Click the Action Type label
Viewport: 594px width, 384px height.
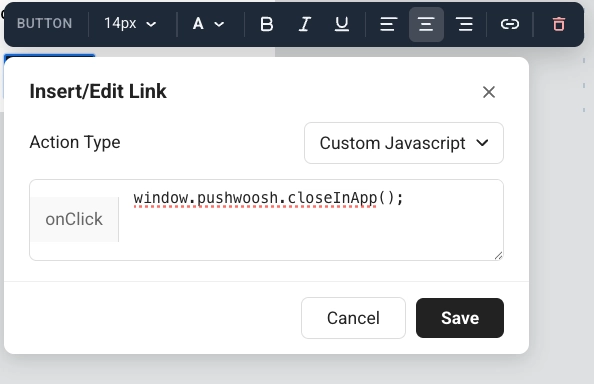(75, 142)
